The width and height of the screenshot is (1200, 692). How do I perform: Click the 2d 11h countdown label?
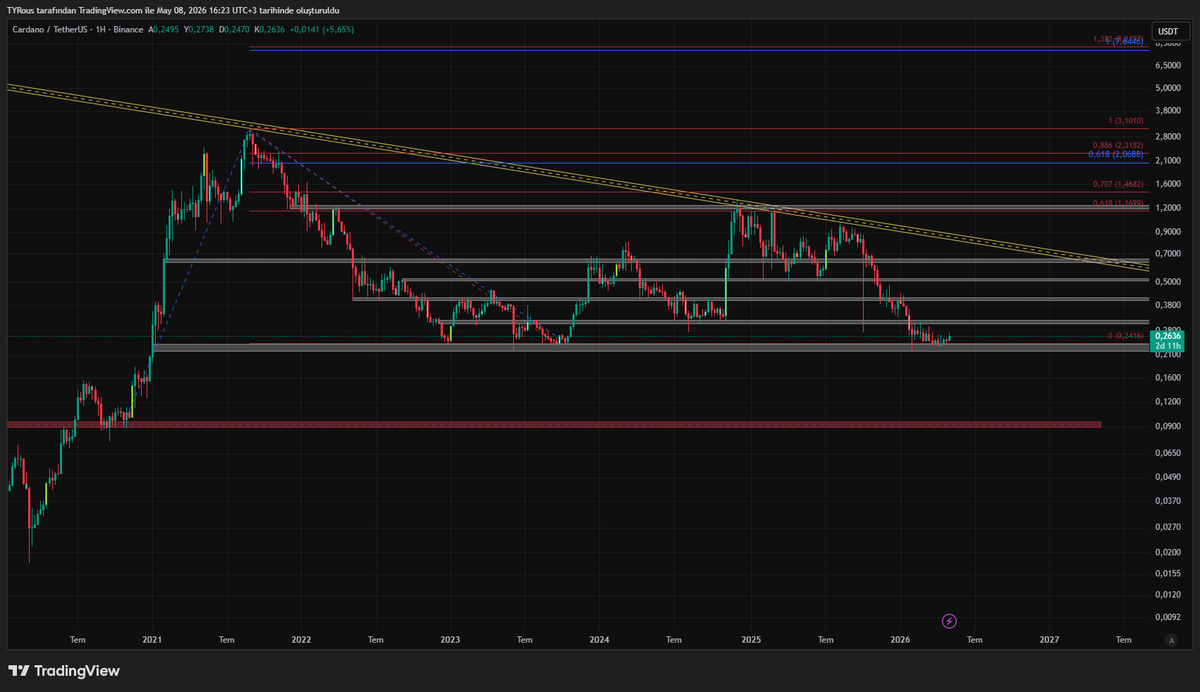coord(1167,345)
